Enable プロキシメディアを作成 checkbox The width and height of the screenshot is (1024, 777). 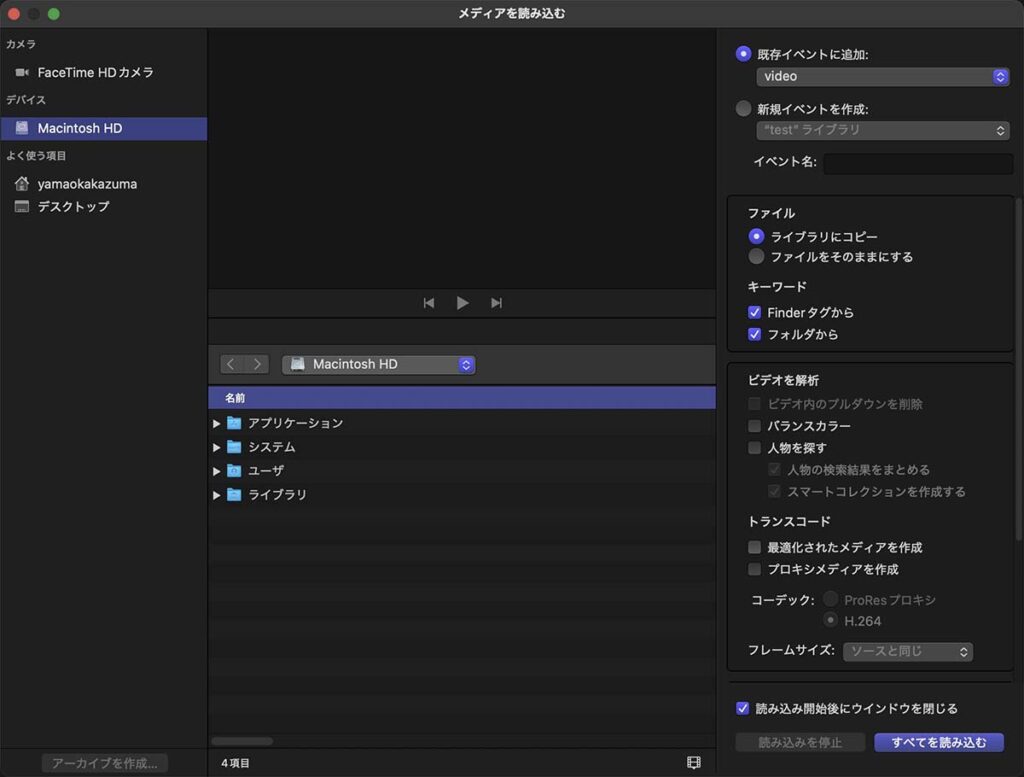click(x=755, y=569)
